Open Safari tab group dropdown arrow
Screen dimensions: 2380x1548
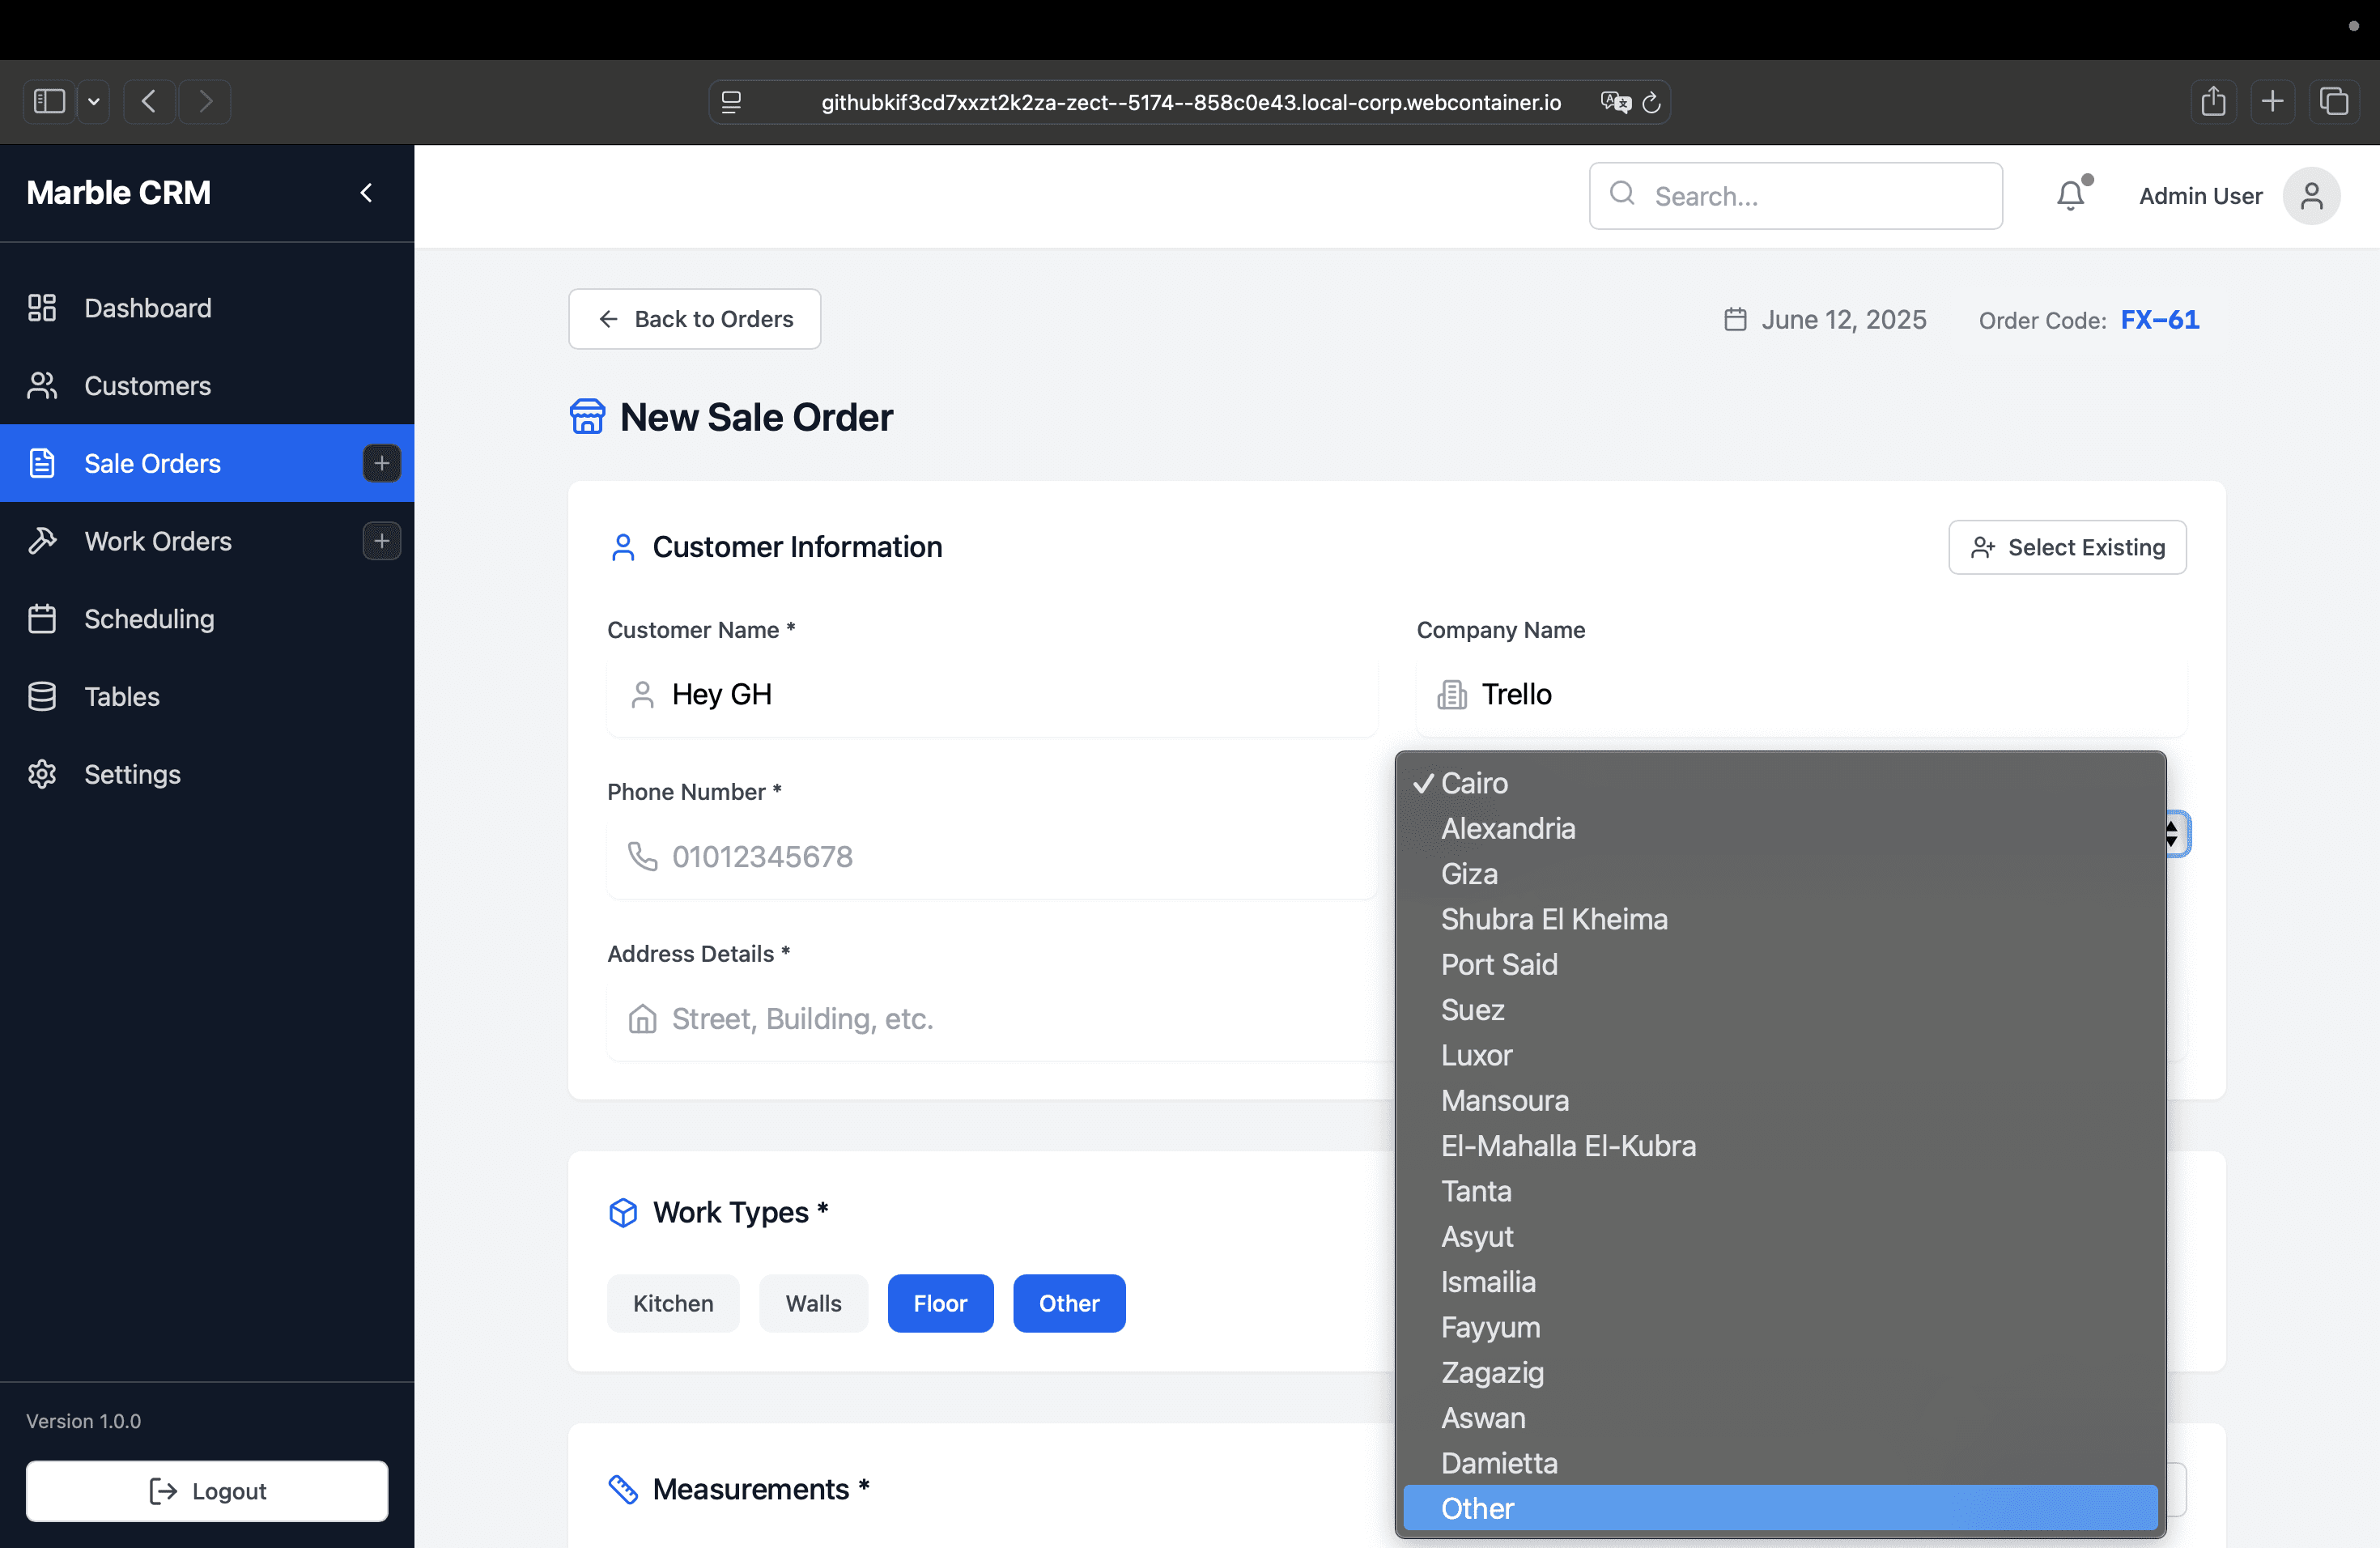[x=94, y=101]
